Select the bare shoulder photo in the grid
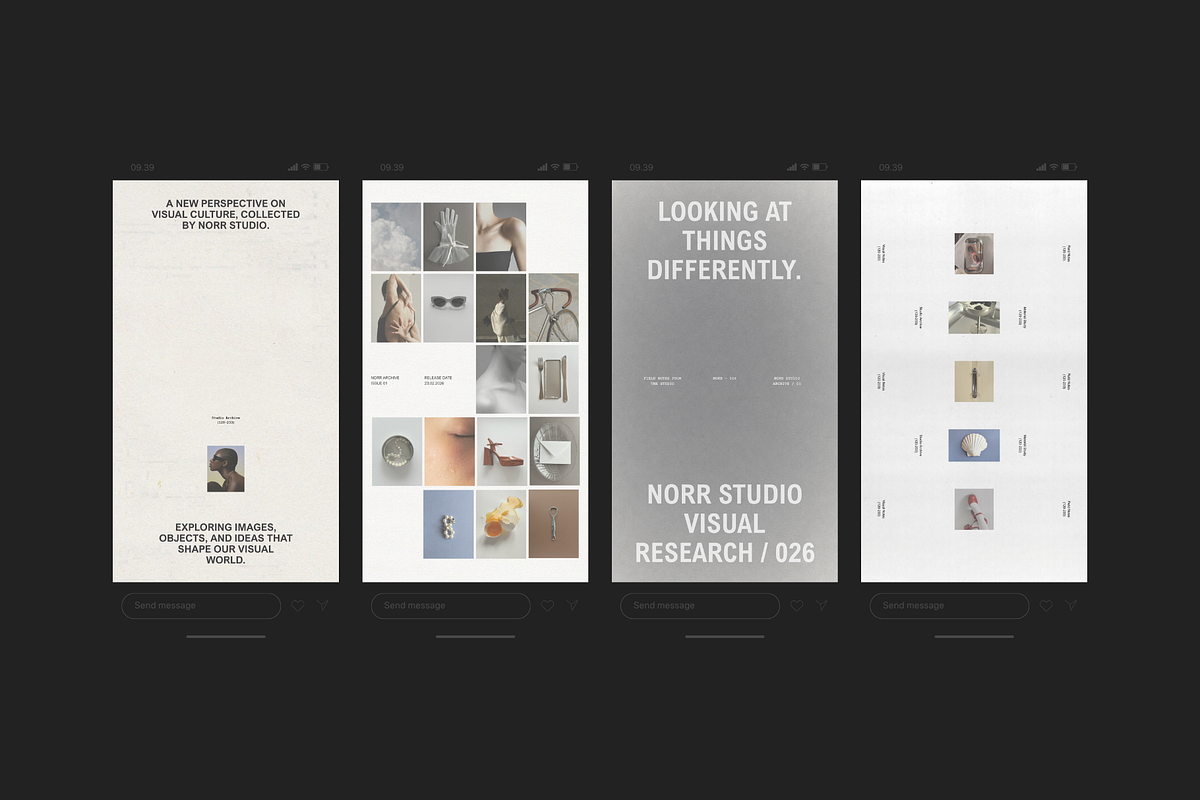 (x=501, y=236)
